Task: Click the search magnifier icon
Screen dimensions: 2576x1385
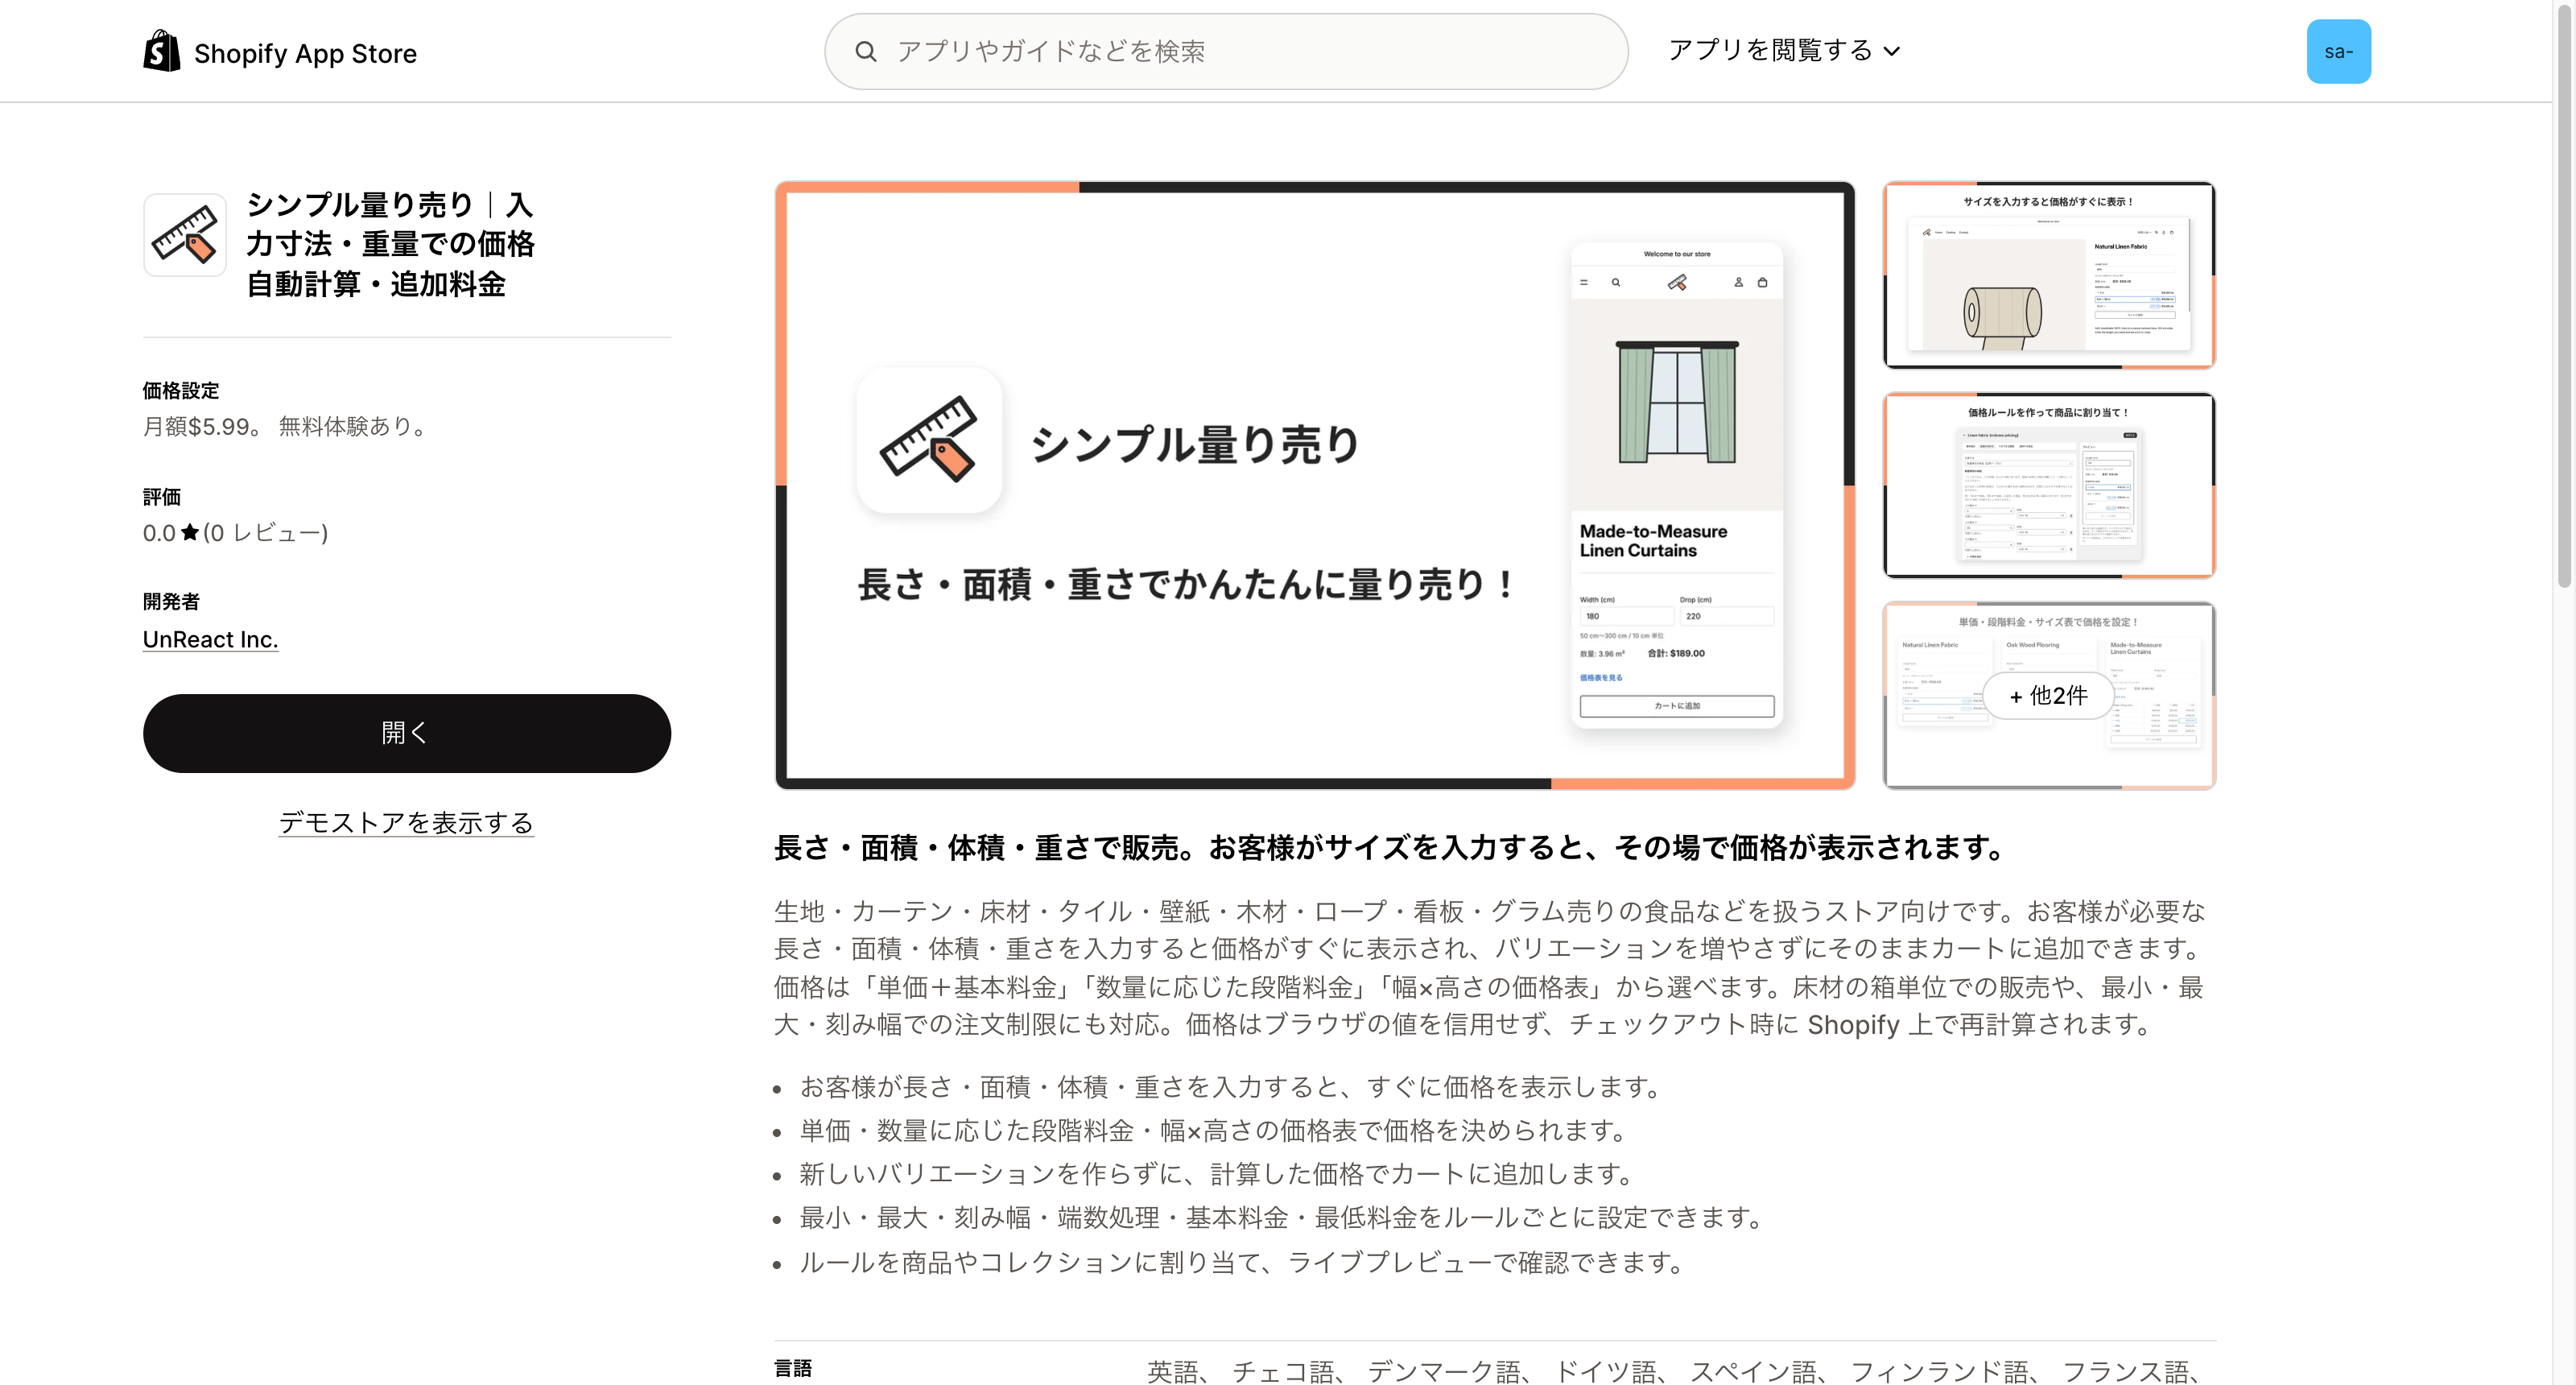Action: (866, 51)
